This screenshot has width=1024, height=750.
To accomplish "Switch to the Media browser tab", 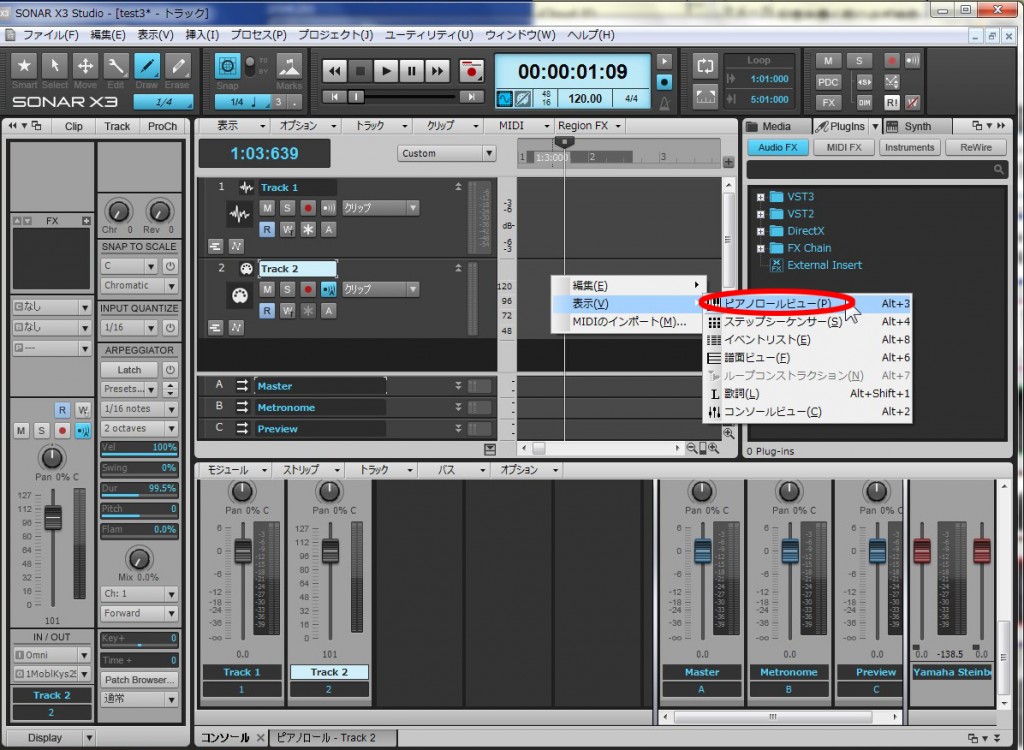I will [x=775, y=126].
